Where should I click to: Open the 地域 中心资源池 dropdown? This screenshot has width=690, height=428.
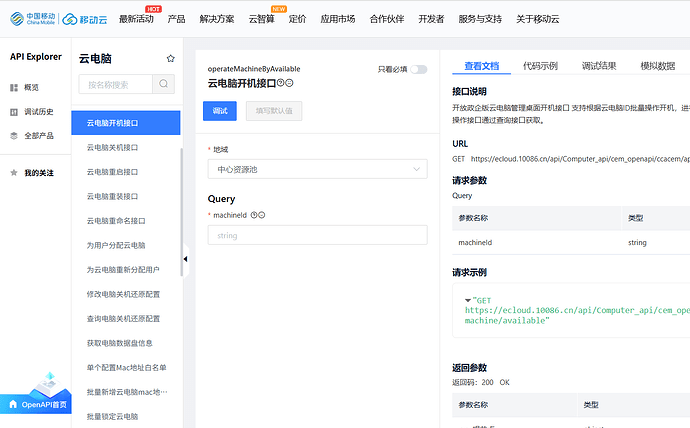click(x=317, y=169)
